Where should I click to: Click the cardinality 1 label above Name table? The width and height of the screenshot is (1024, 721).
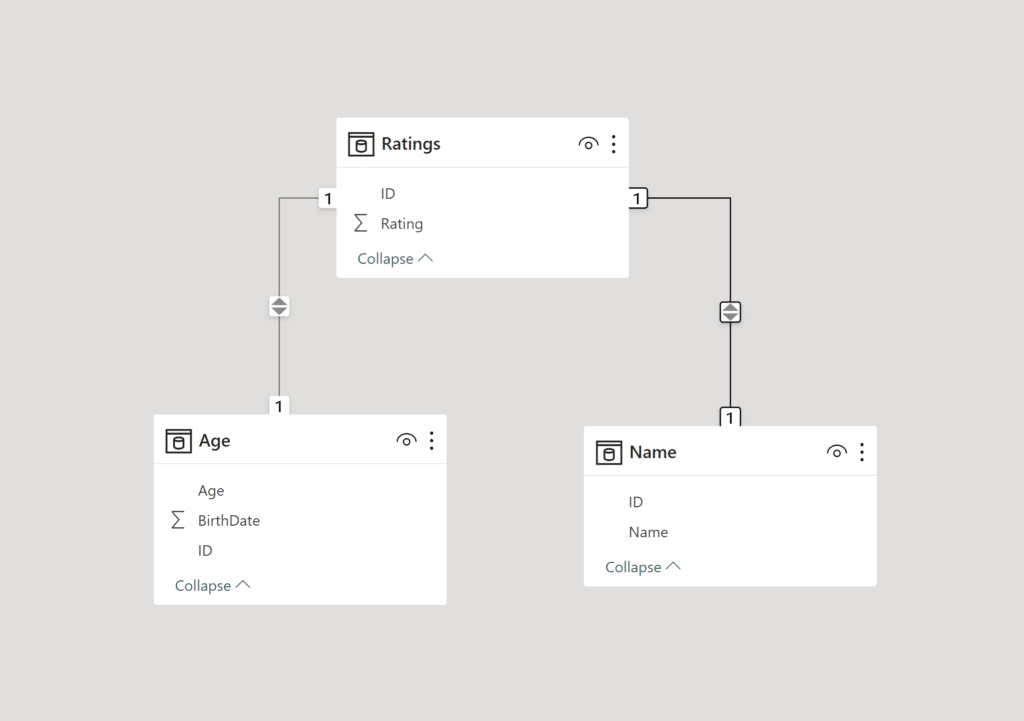[x=731, y=417]
